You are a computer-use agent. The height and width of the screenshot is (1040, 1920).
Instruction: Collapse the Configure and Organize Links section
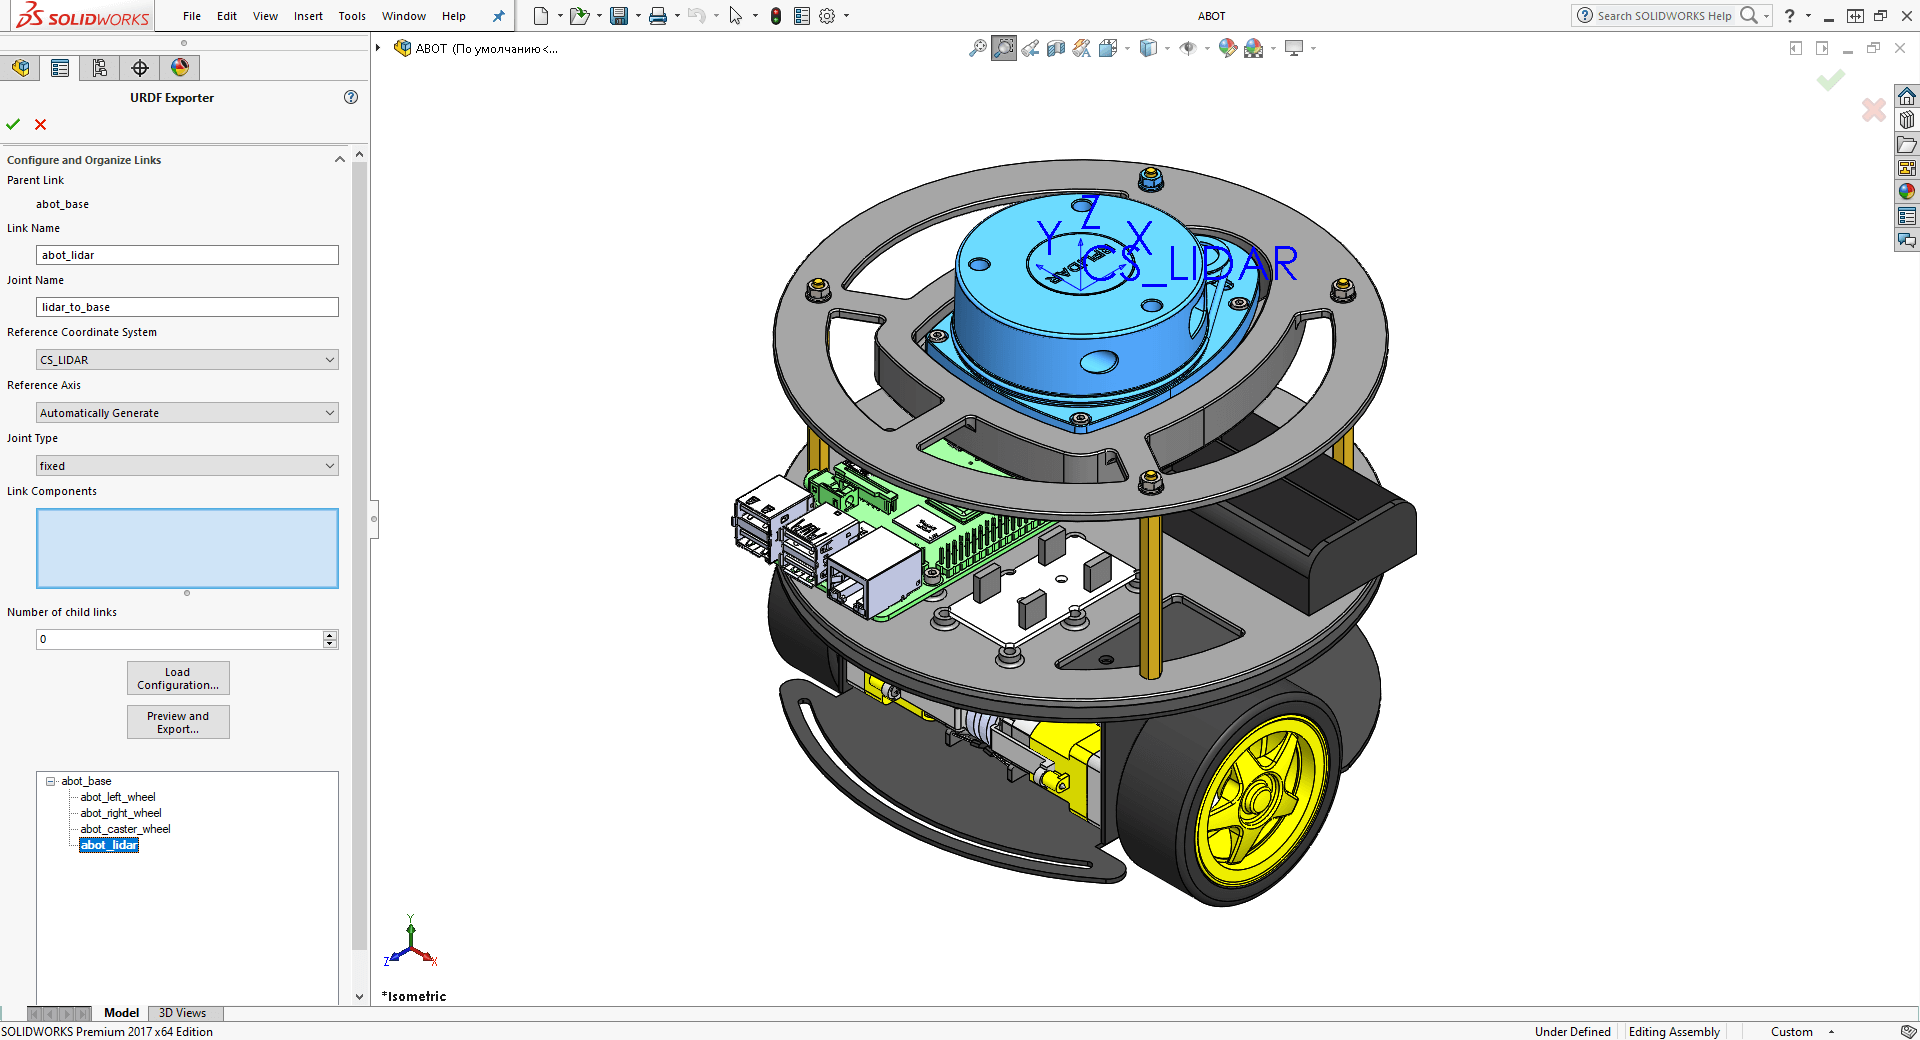(340, 159)
